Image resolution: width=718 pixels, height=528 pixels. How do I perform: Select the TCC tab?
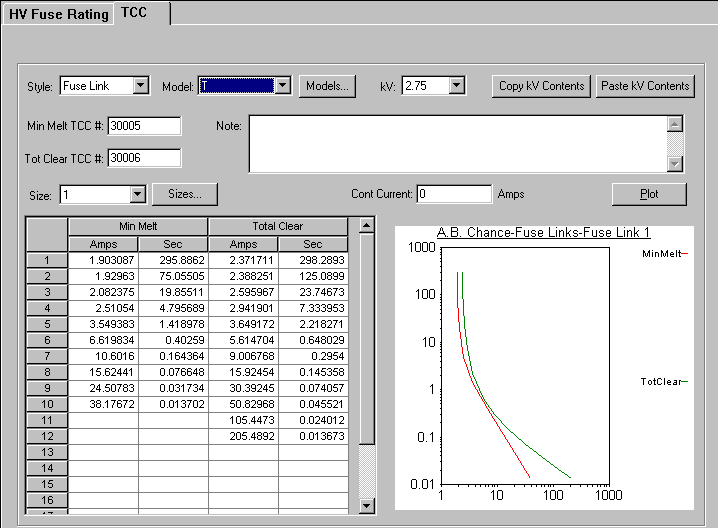point(135,13)
